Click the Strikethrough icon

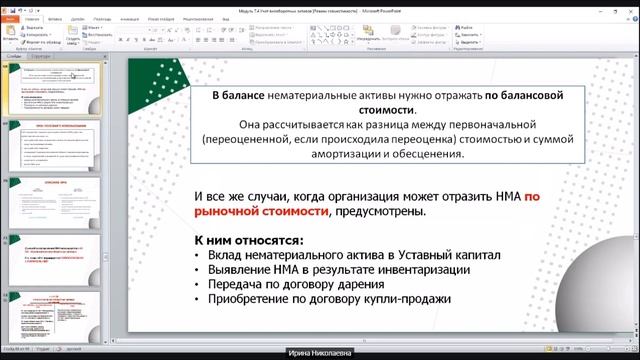point(151,40)
